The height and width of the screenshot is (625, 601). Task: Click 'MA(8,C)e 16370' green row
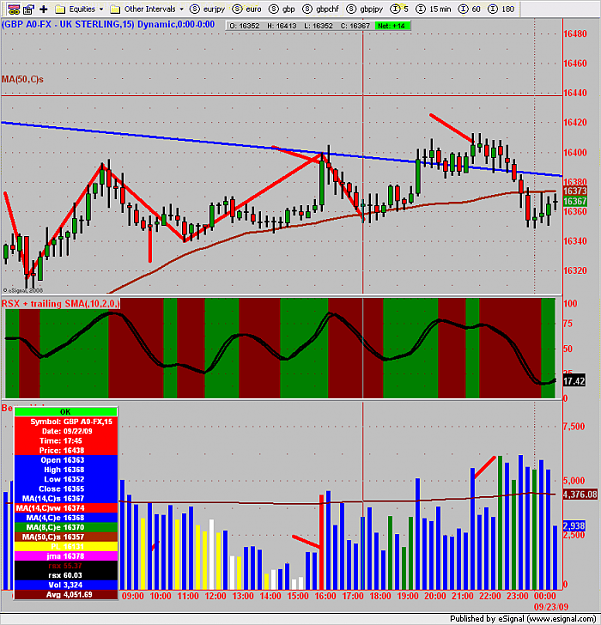coord(66,527)
